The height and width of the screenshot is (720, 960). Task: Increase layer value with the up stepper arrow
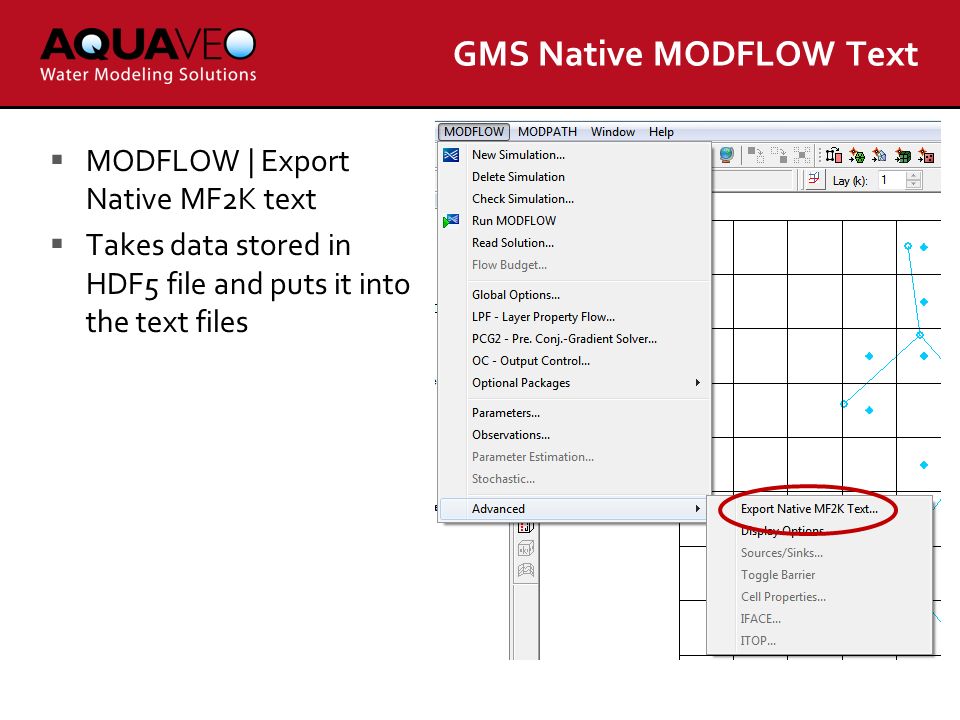point(913,176)
